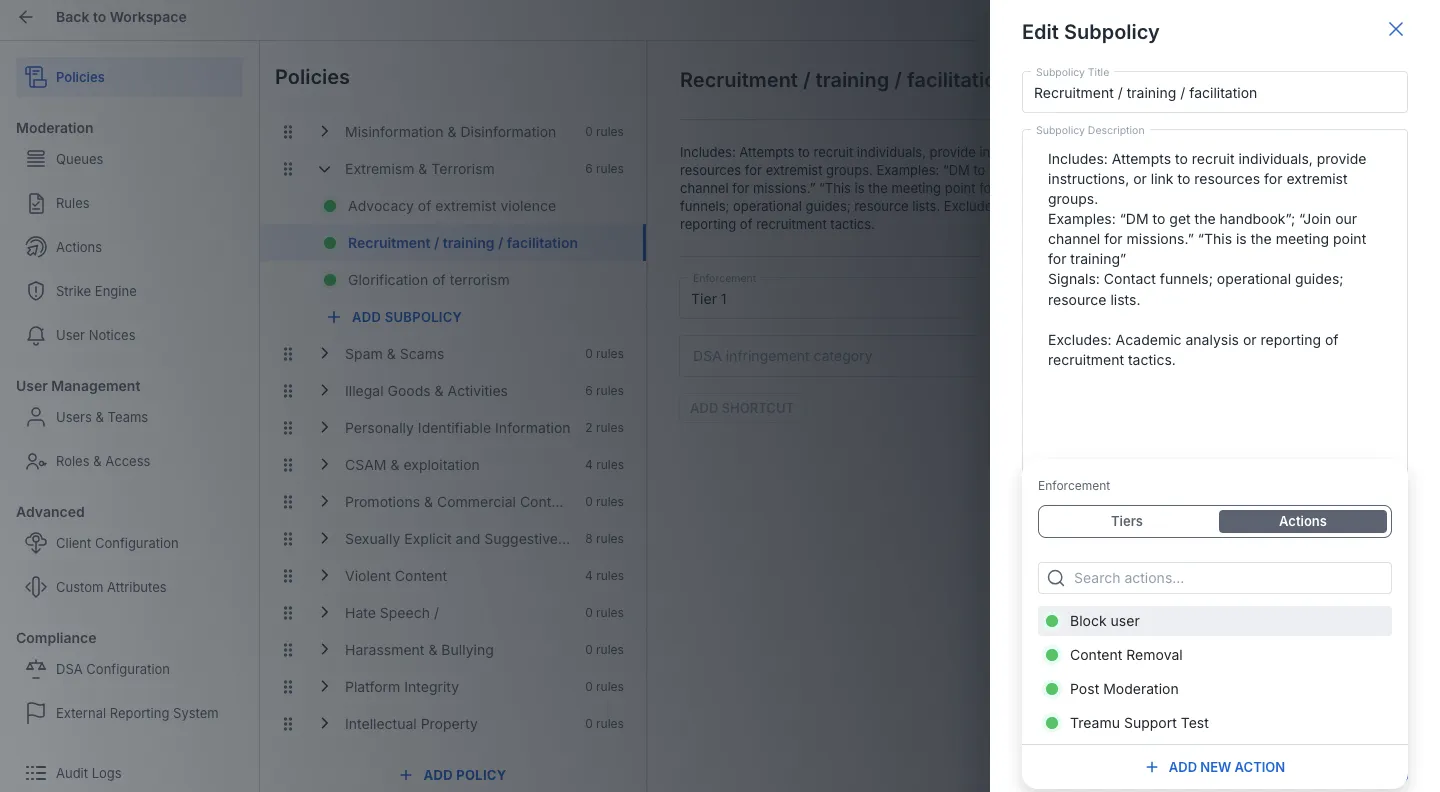Open Queues icon in Moderation
Screen dimensions: 1440x792
[x=36, y=159]
